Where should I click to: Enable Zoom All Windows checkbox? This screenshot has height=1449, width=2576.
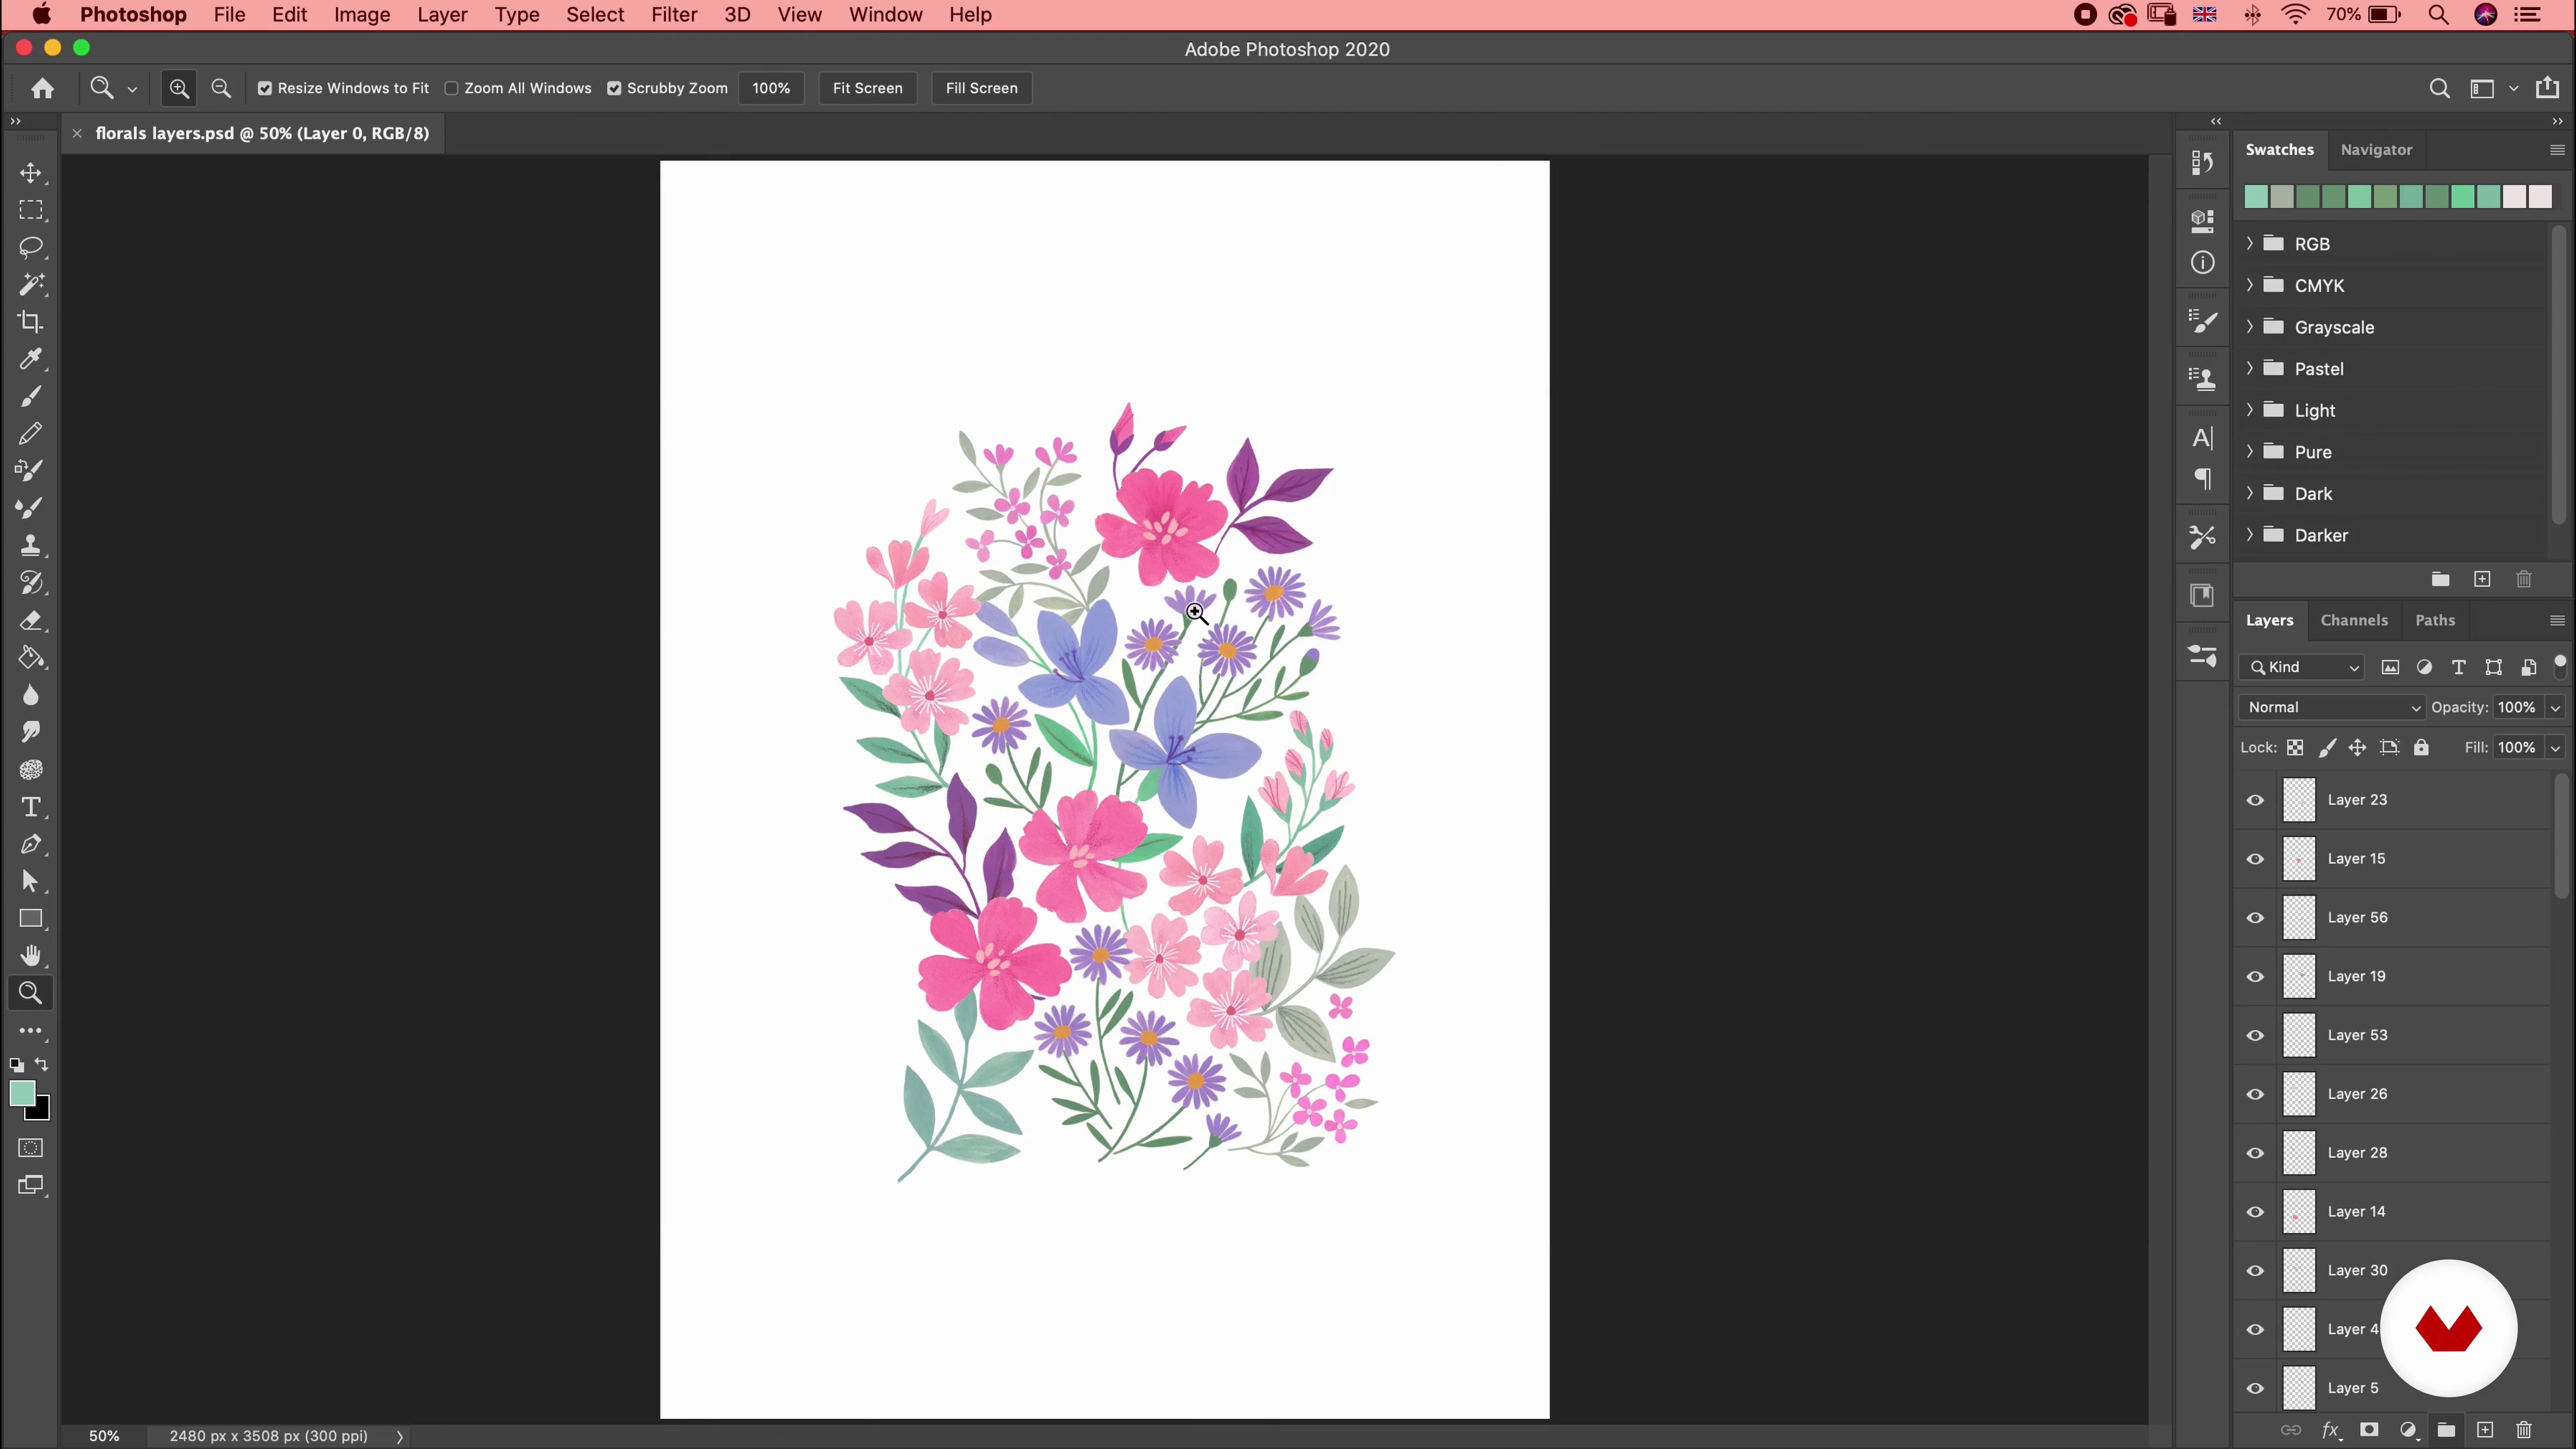452,88
